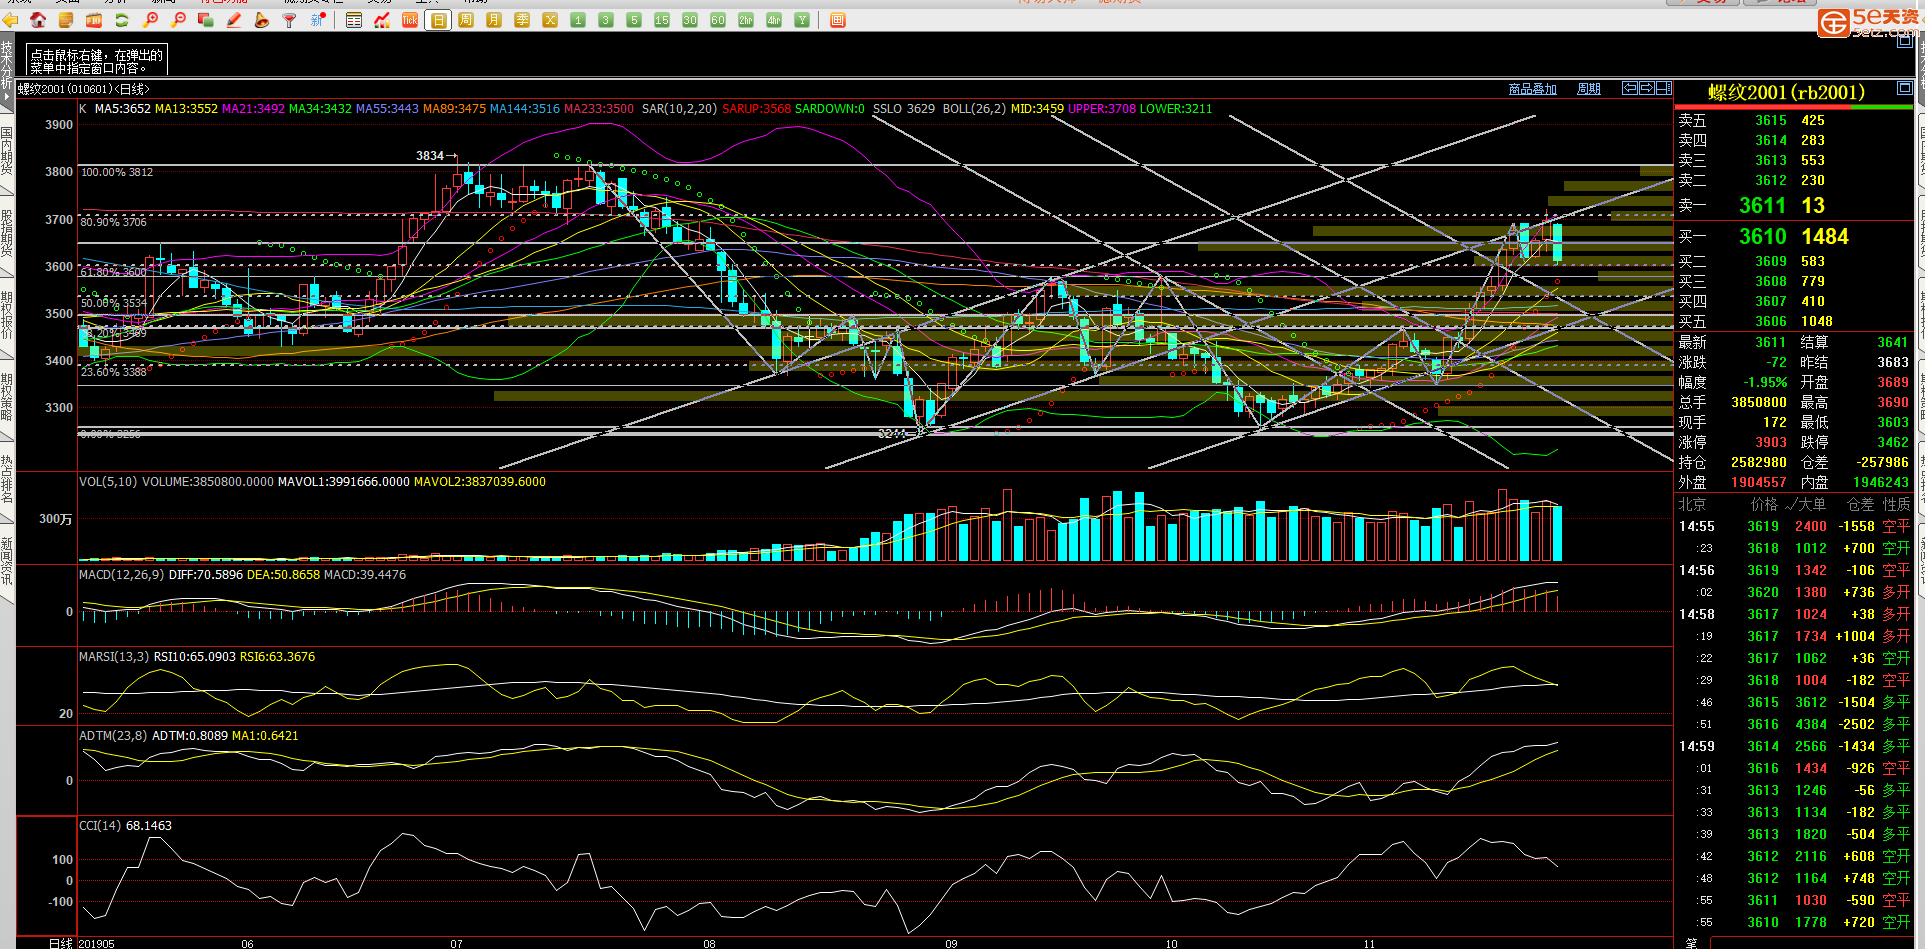
Task: Click the 新 news icon
Action: click(318, 20)
